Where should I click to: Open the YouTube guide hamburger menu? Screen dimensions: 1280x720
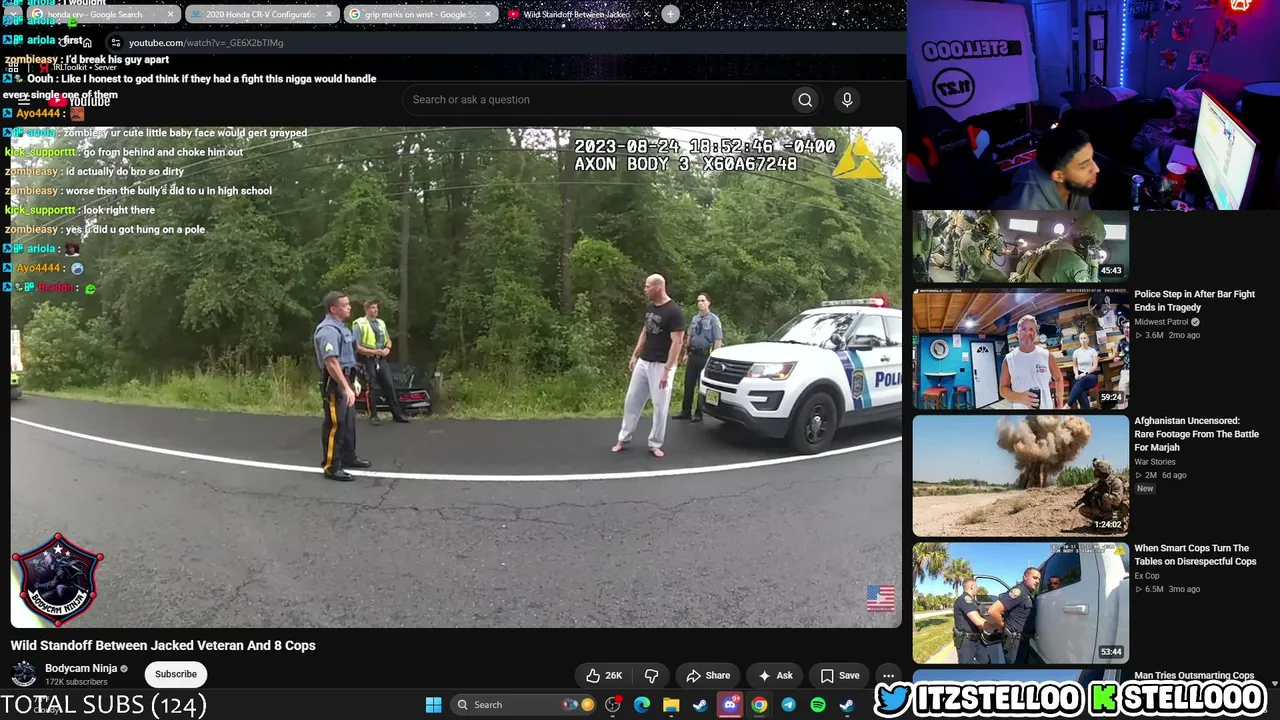(x=24, y=100)
